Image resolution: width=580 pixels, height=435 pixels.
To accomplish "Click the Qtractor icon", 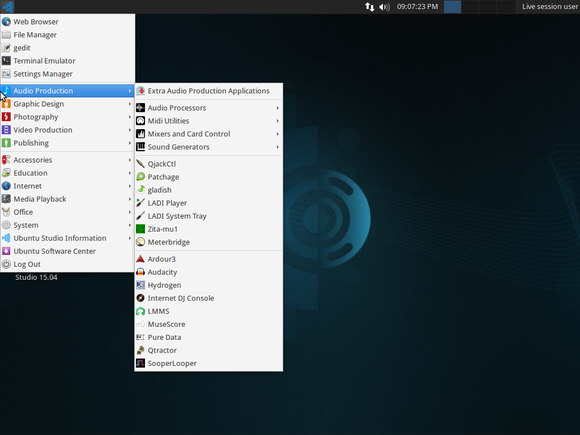I will point(140,350).
